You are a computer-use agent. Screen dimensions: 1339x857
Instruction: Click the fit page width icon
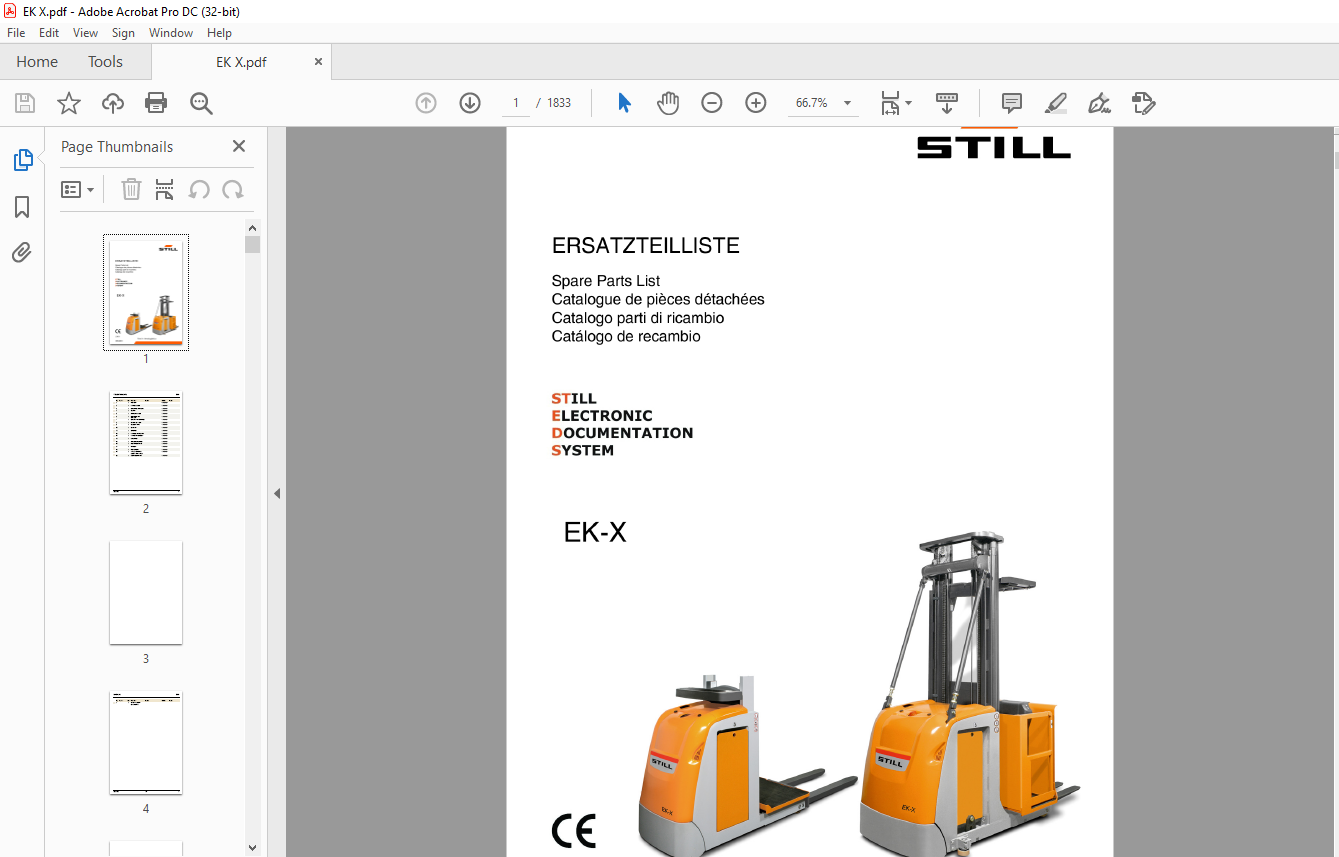click(x=890, y=103)
